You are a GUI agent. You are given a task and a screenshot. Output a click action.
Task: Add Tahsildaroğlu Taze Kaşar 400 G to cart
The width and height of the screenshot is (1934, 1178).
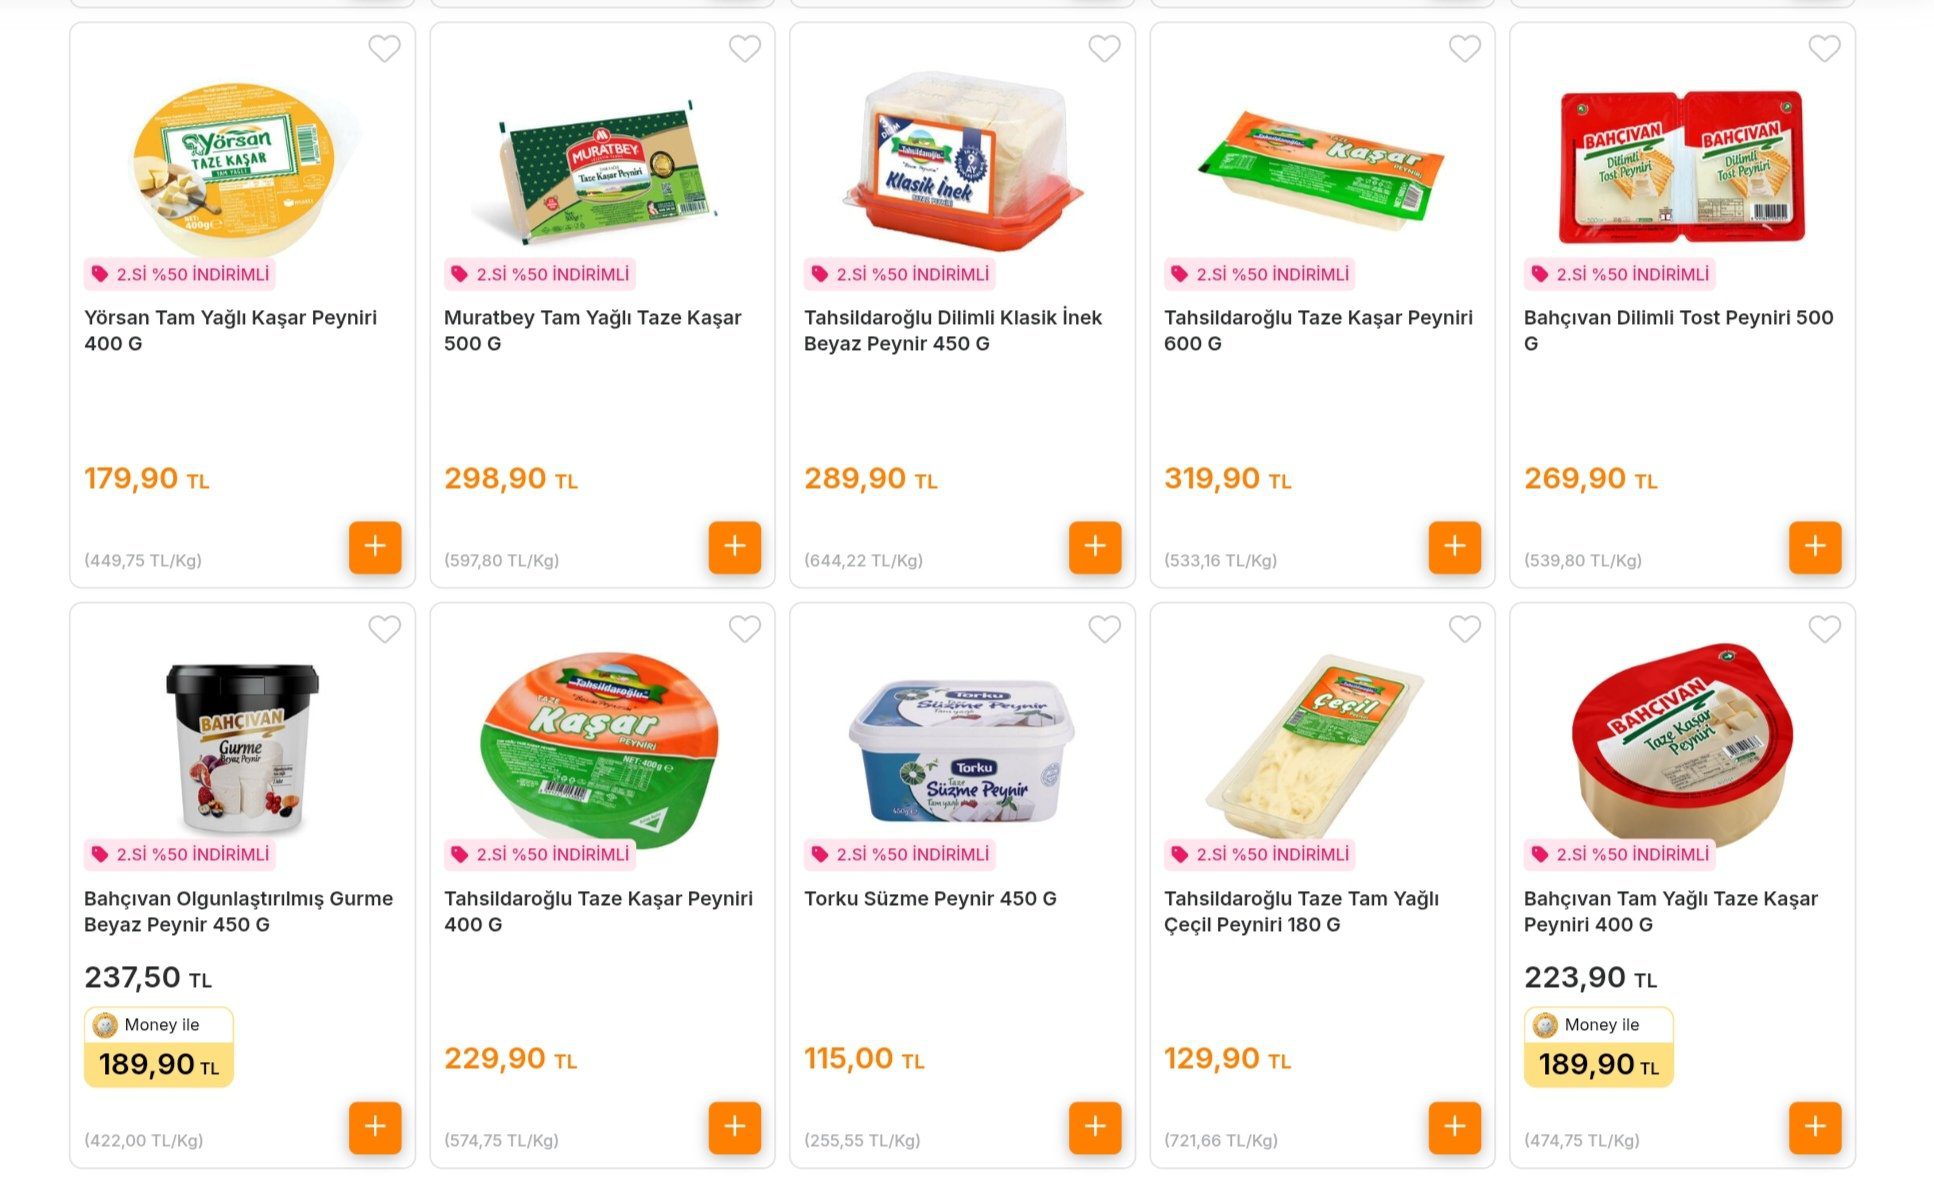click(x=735, y=1127)
